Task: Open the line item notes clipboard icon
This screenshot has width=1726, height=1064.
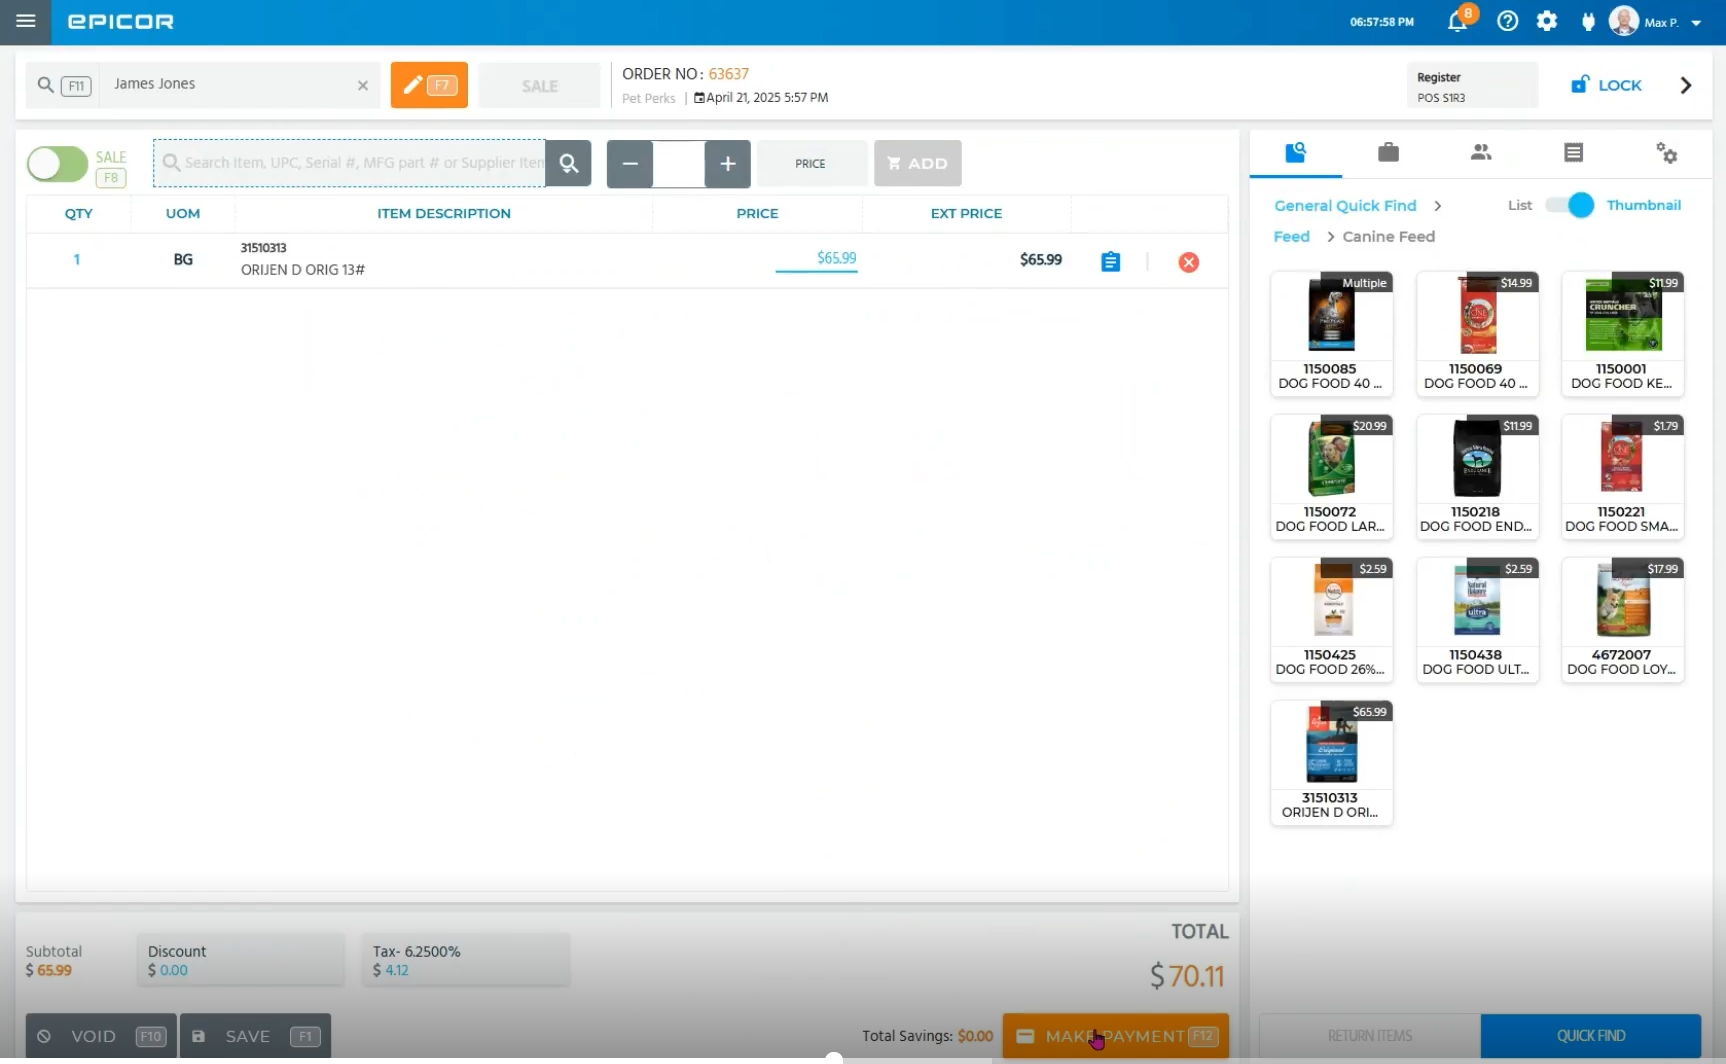Action: (1110, 262)
